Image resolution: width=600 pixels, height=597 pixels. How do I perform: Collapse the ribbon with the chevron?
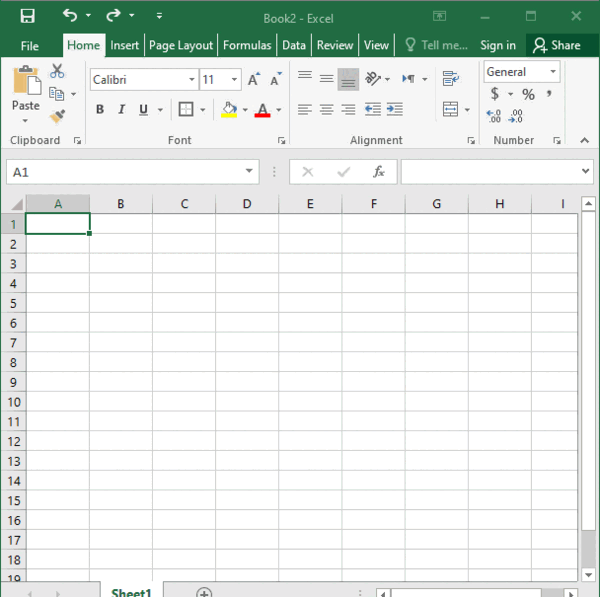(584, 140)
